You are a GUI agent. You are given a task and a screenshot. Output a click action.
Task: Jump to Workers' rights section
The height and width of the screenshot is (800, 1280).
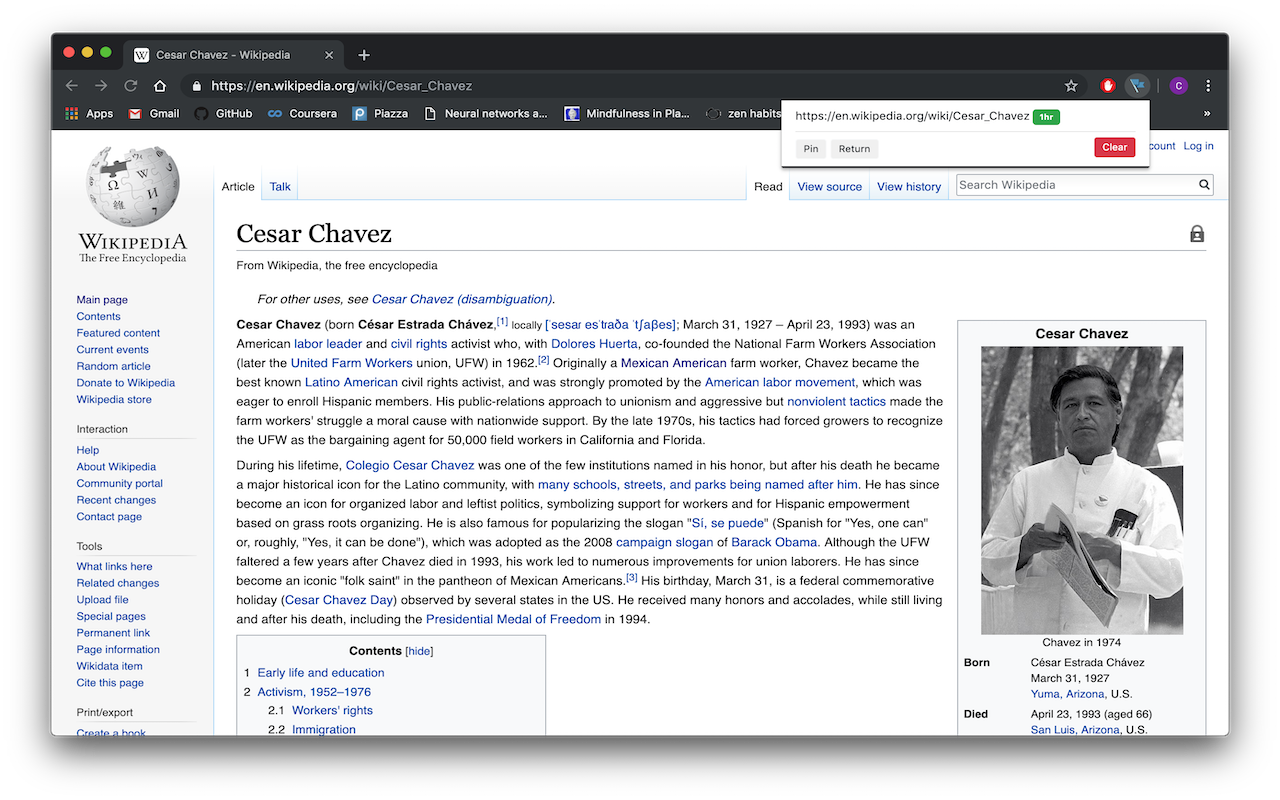[332, 710]
